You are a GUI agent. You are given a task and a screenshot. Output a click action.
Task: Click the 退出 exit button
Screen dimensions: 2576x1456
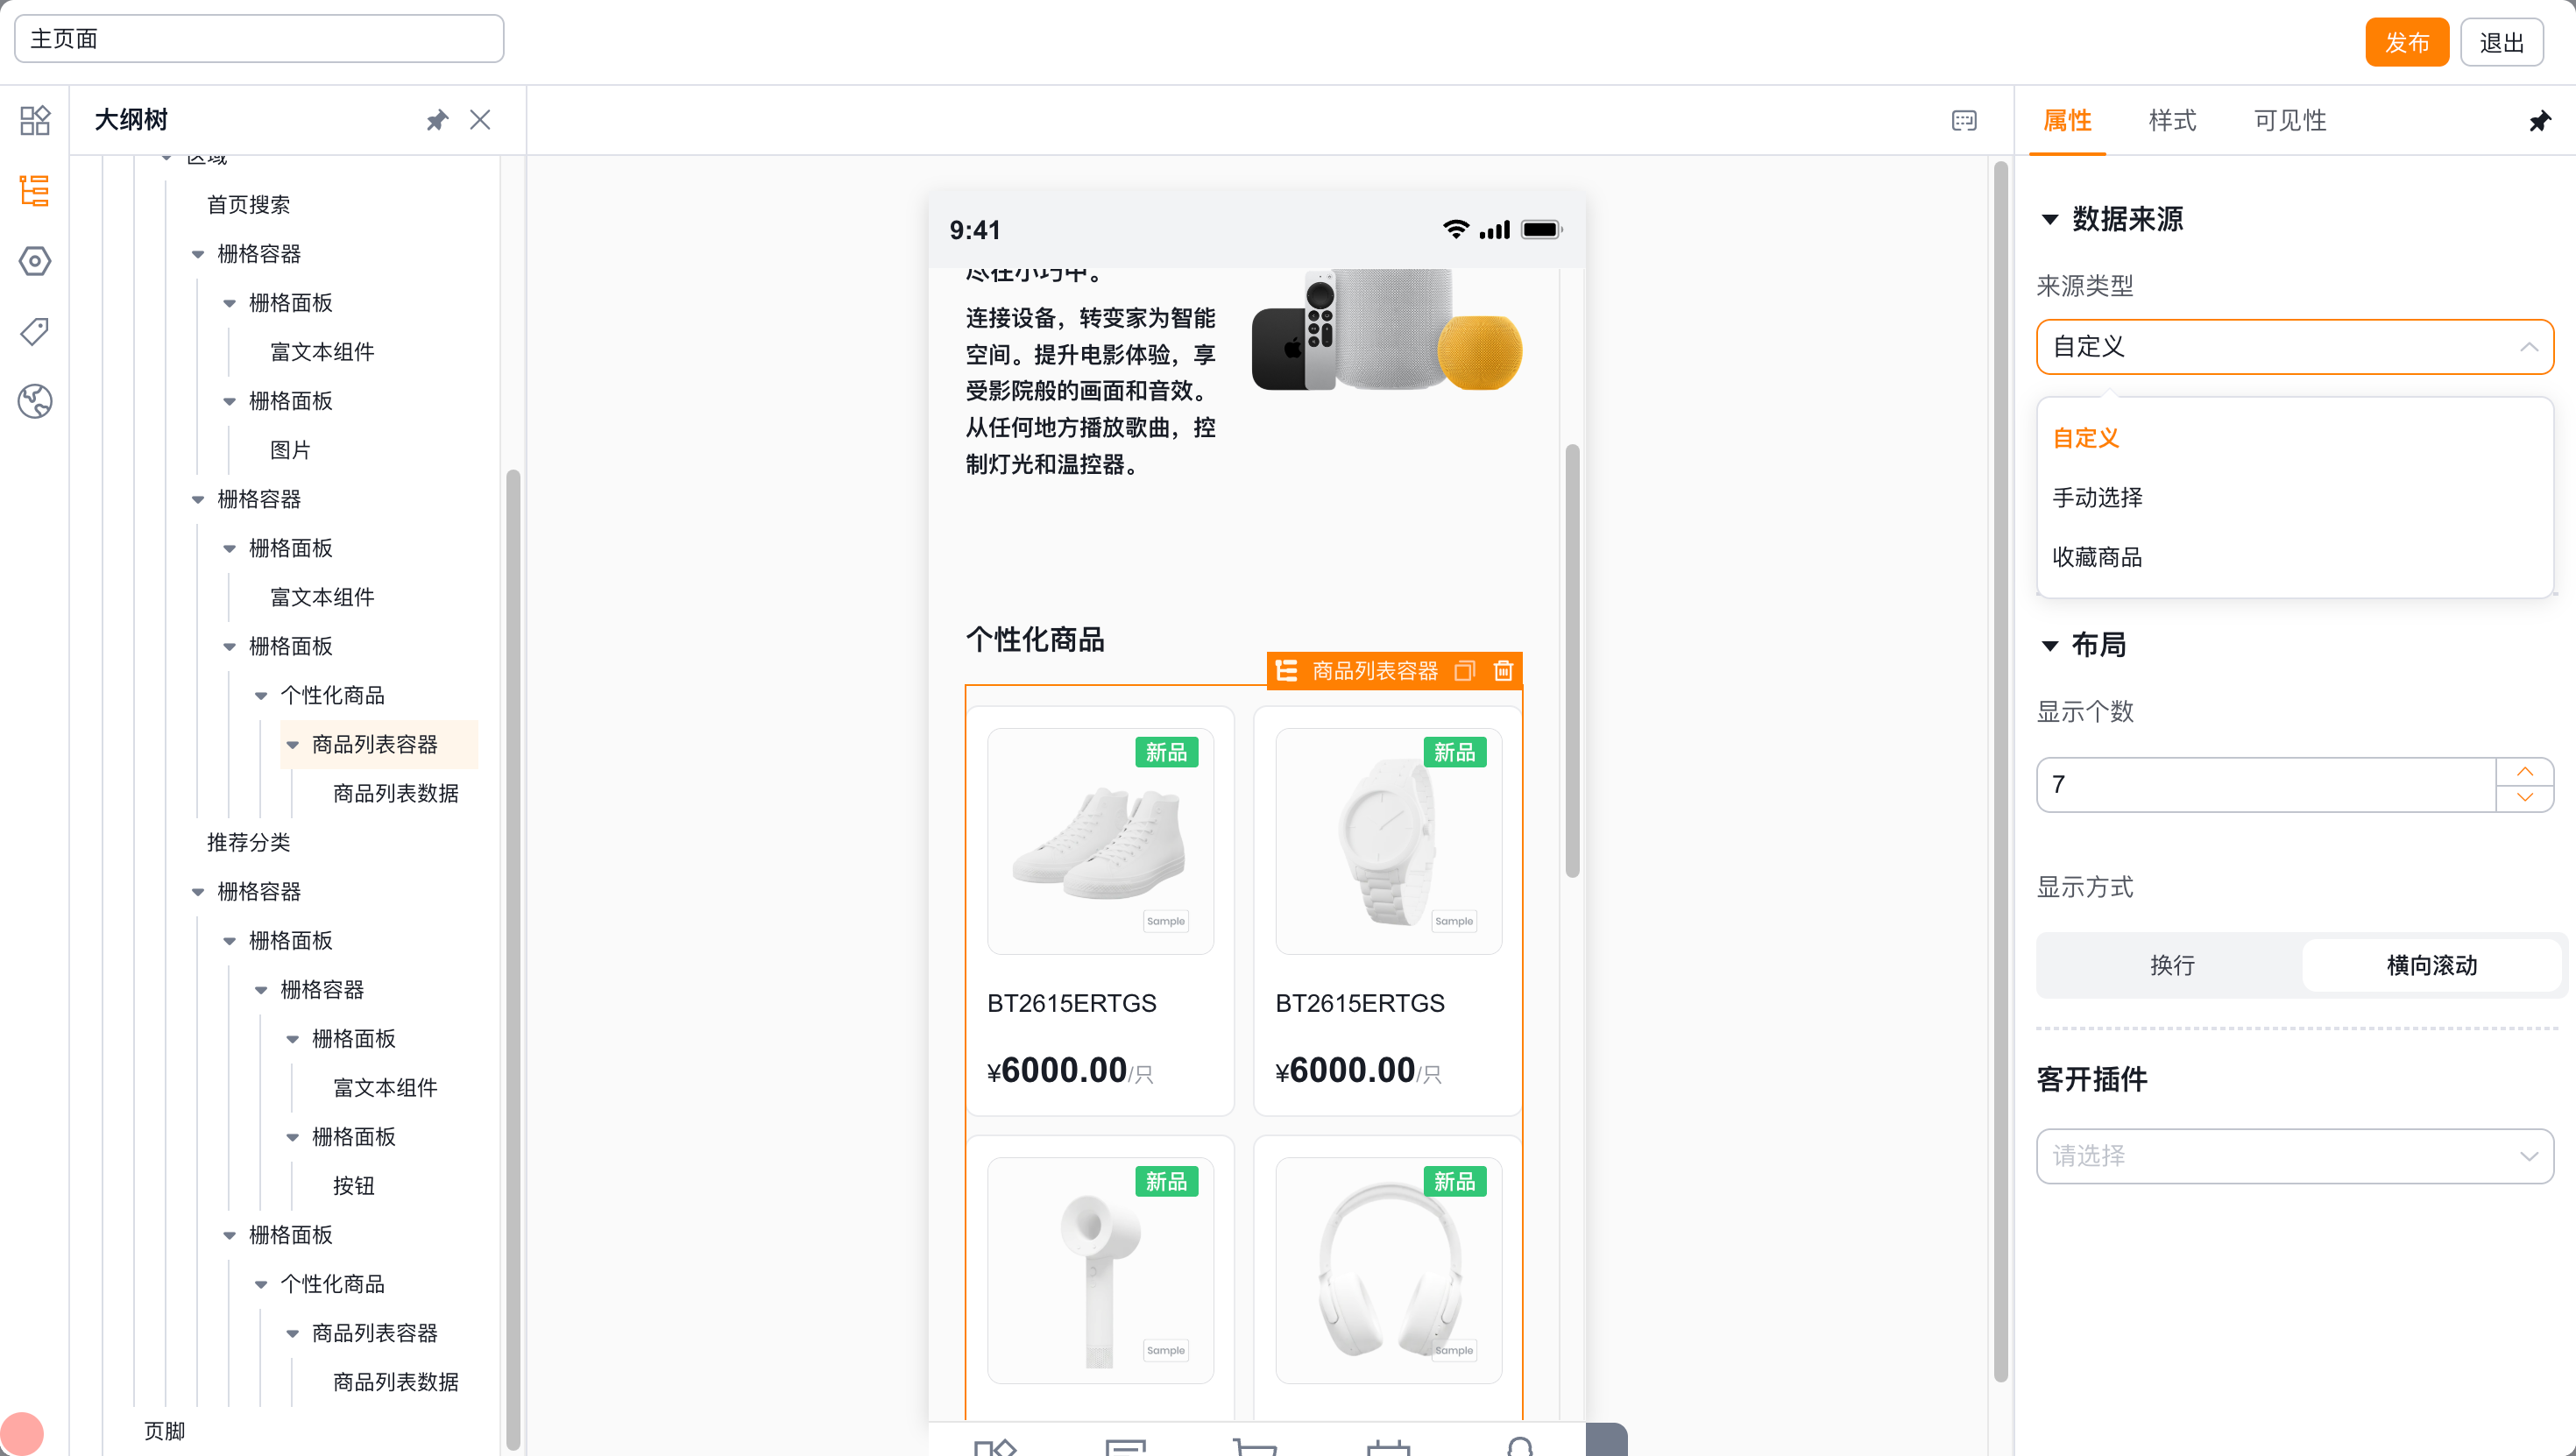click(x=2502, y=42)
